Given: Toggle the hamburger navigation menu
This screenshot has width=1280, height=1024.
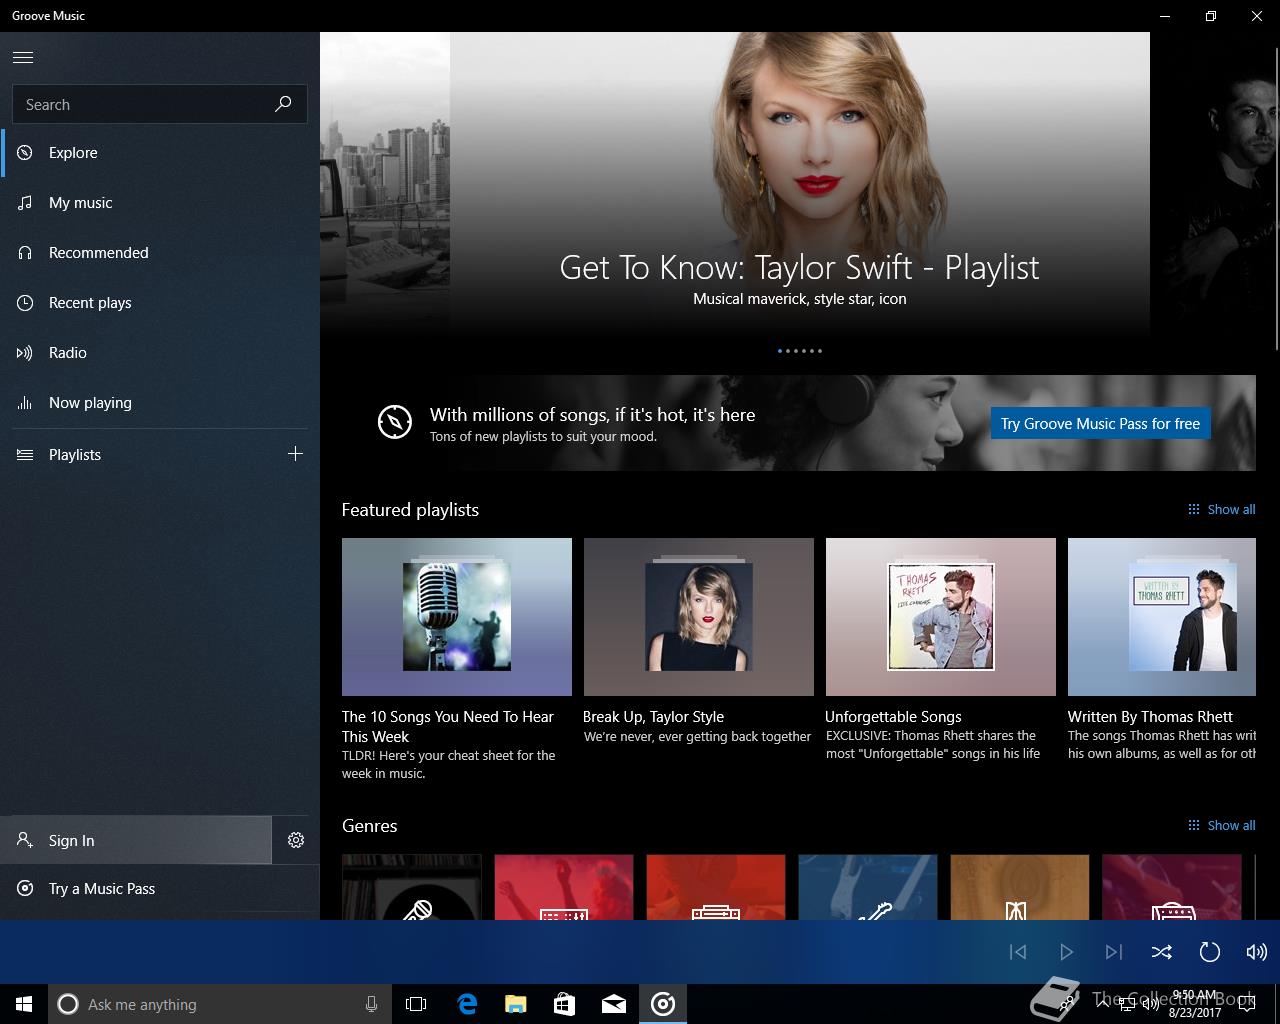Looking at the screenshot, I should click(23, 58).
